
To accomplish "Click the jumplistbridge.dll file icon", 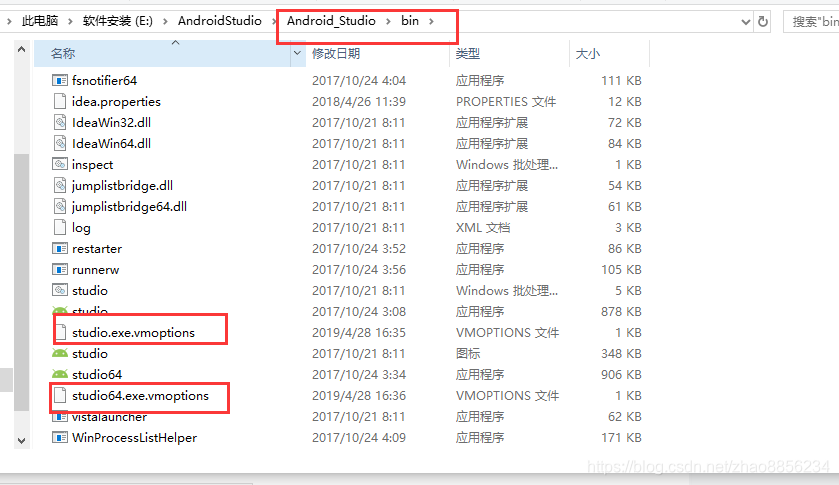I will coord(60,185).
